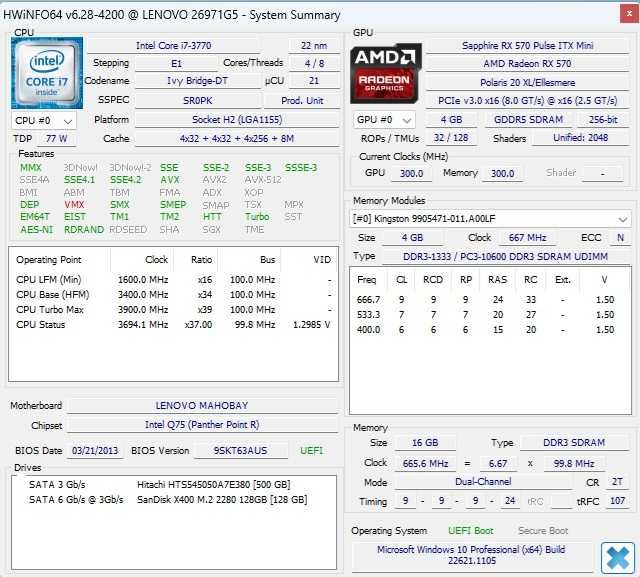Image resolution: width=640 pixels, height=577 pixels.
Task: Click the BIOS date 03/21/2013
Action: tap(95, 451)
